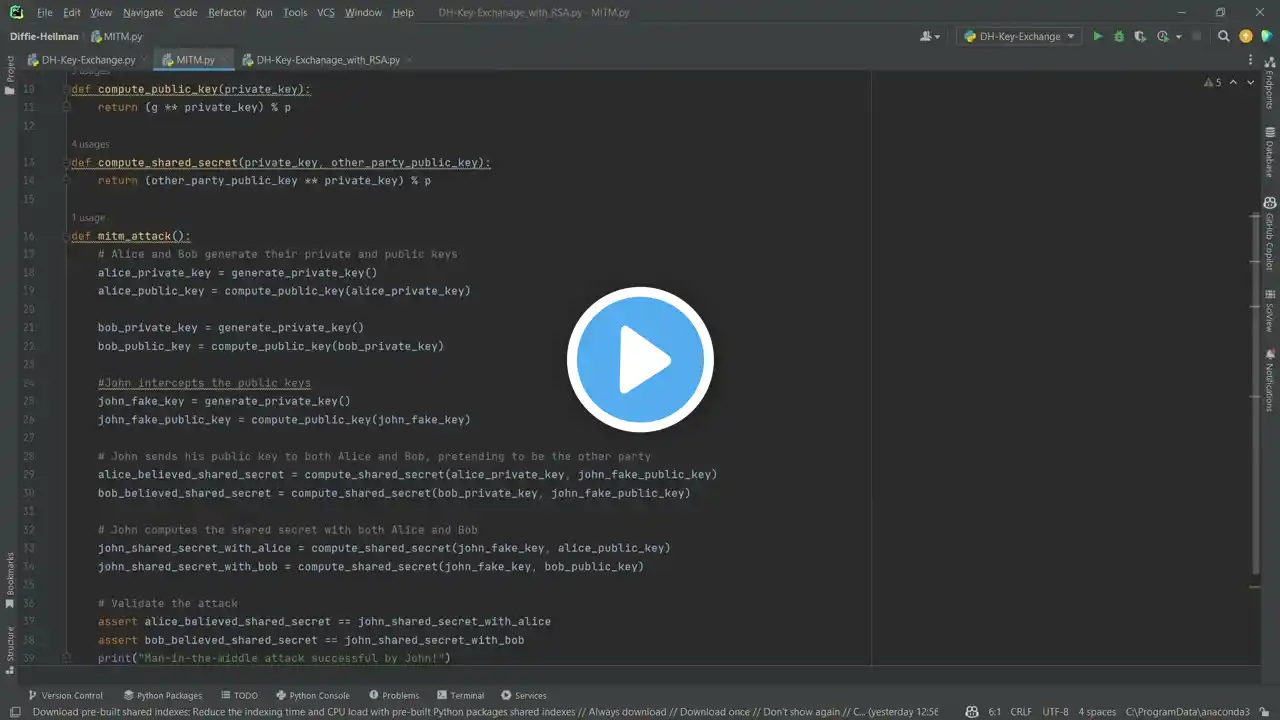The width and height of the screenshot is (1280, 720).
Task: Open the Version Control tool window
Action: point(65,695)
